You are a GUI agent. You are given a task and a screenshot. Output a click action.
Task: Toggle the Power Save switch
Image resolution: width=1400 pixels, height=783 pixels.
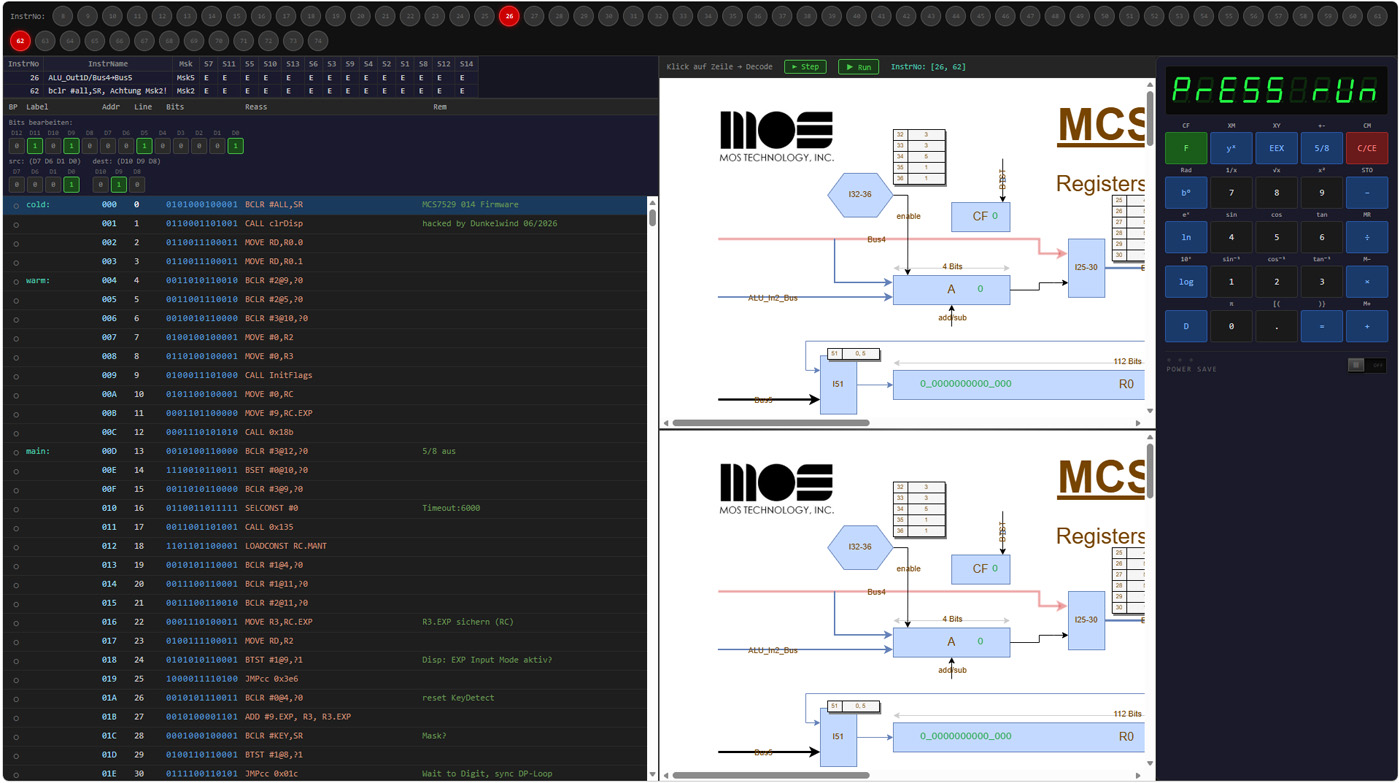click(1367, 365)
